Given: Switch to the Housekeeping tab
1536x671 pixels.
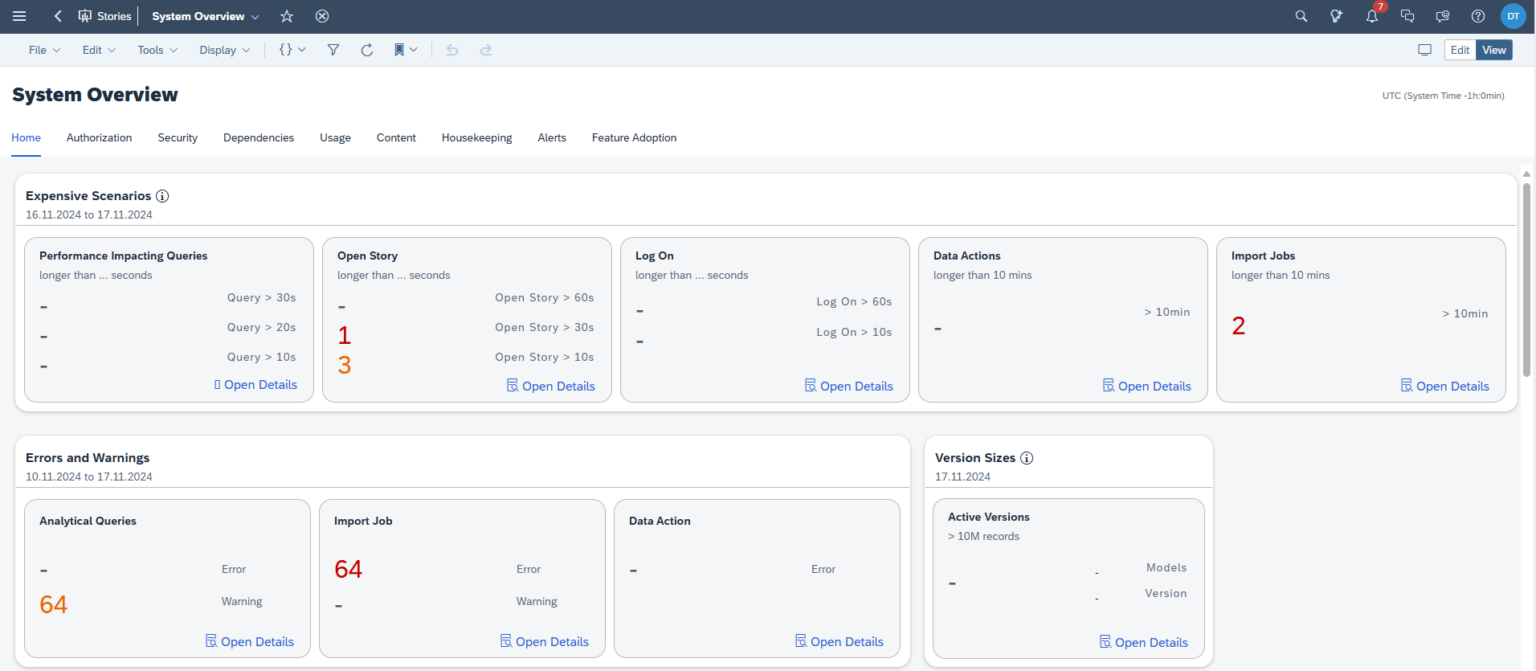Looking at the screenshot, I should coord(477,137).
